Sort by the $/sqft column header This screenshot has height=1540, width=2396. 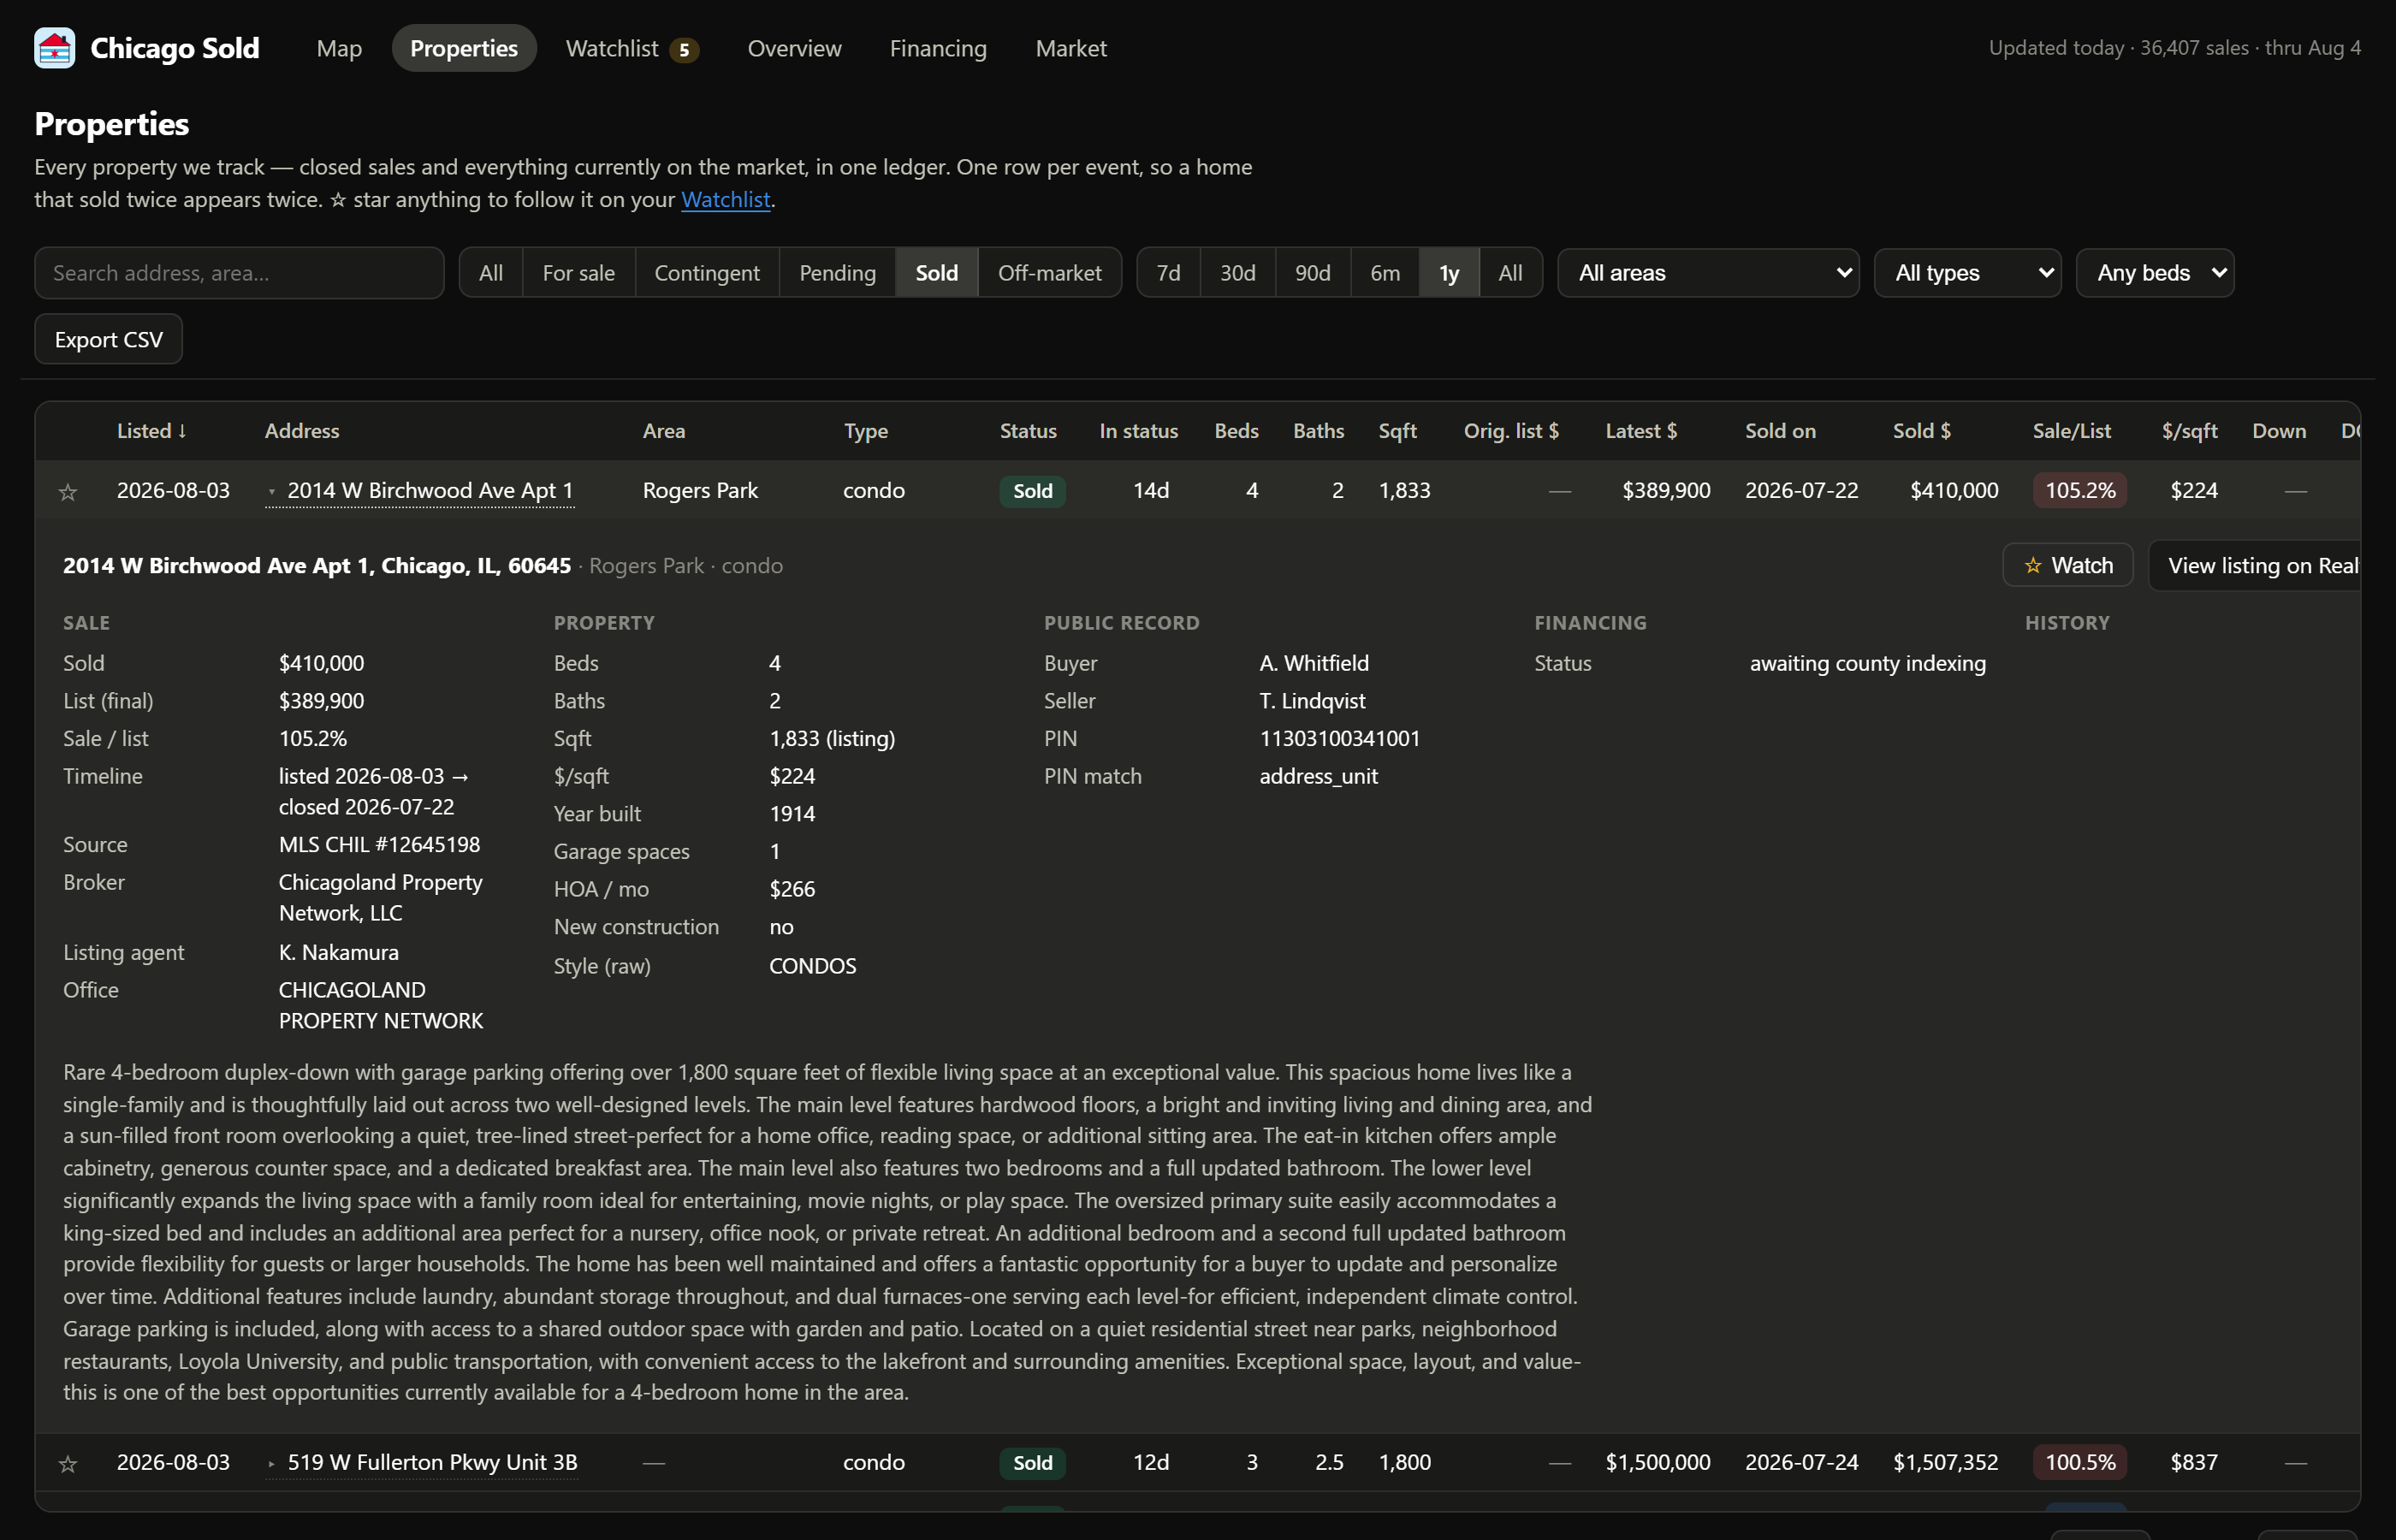point(2189,431)
